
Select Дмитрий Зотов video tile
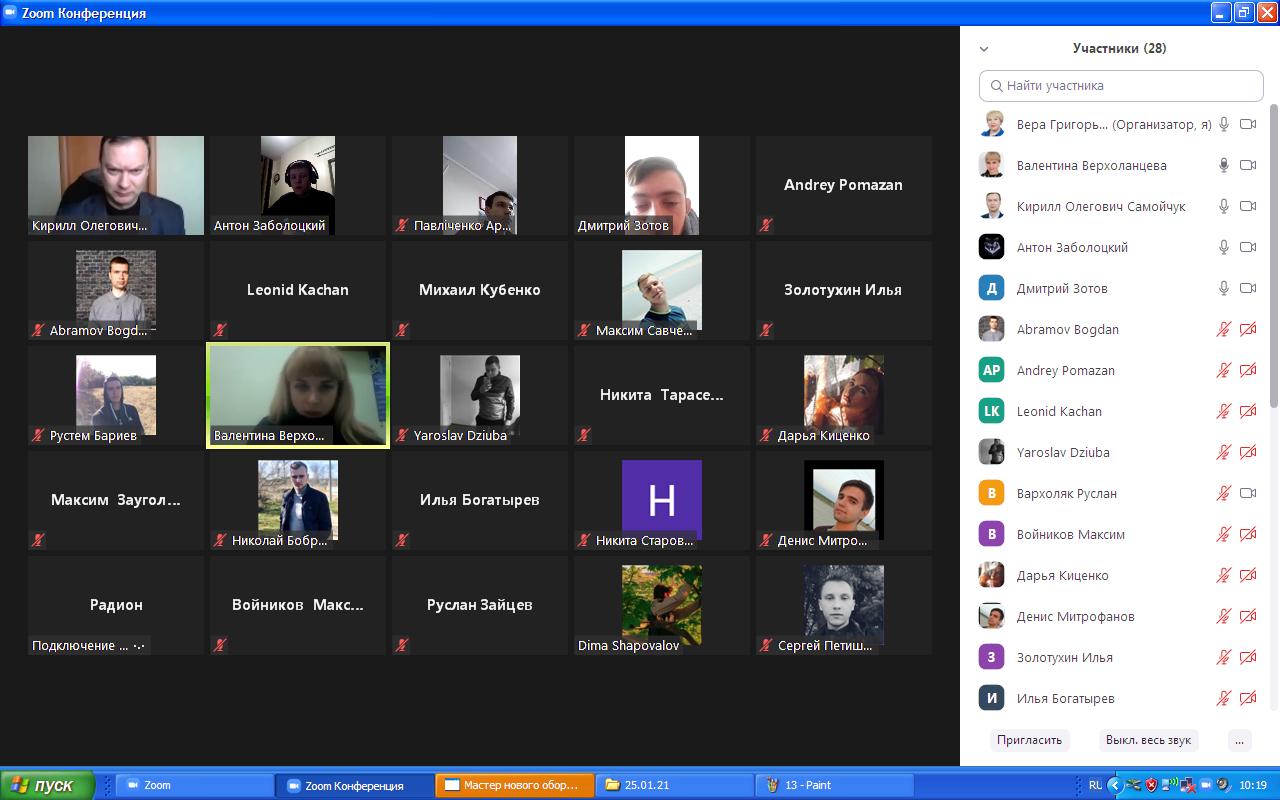click(x=662, y=185)
